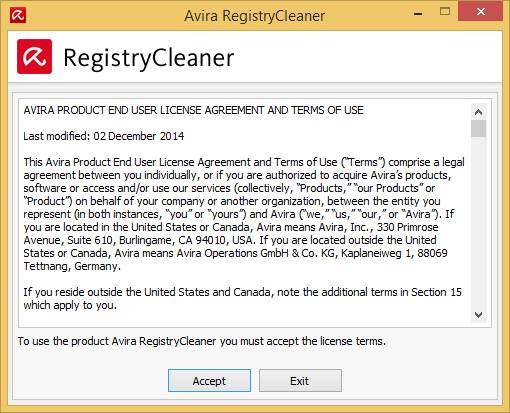This screenshot has height=413, width=510.
Task: Click the line mentioning 'Section 15'
Action: pyautogui.click(x=242, y=292)
